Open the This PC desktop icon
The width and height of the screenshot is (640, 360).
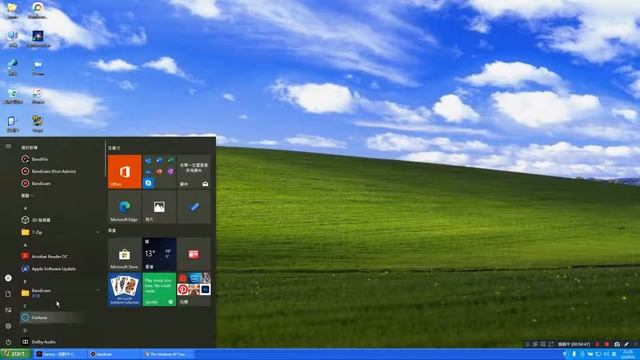12,39
